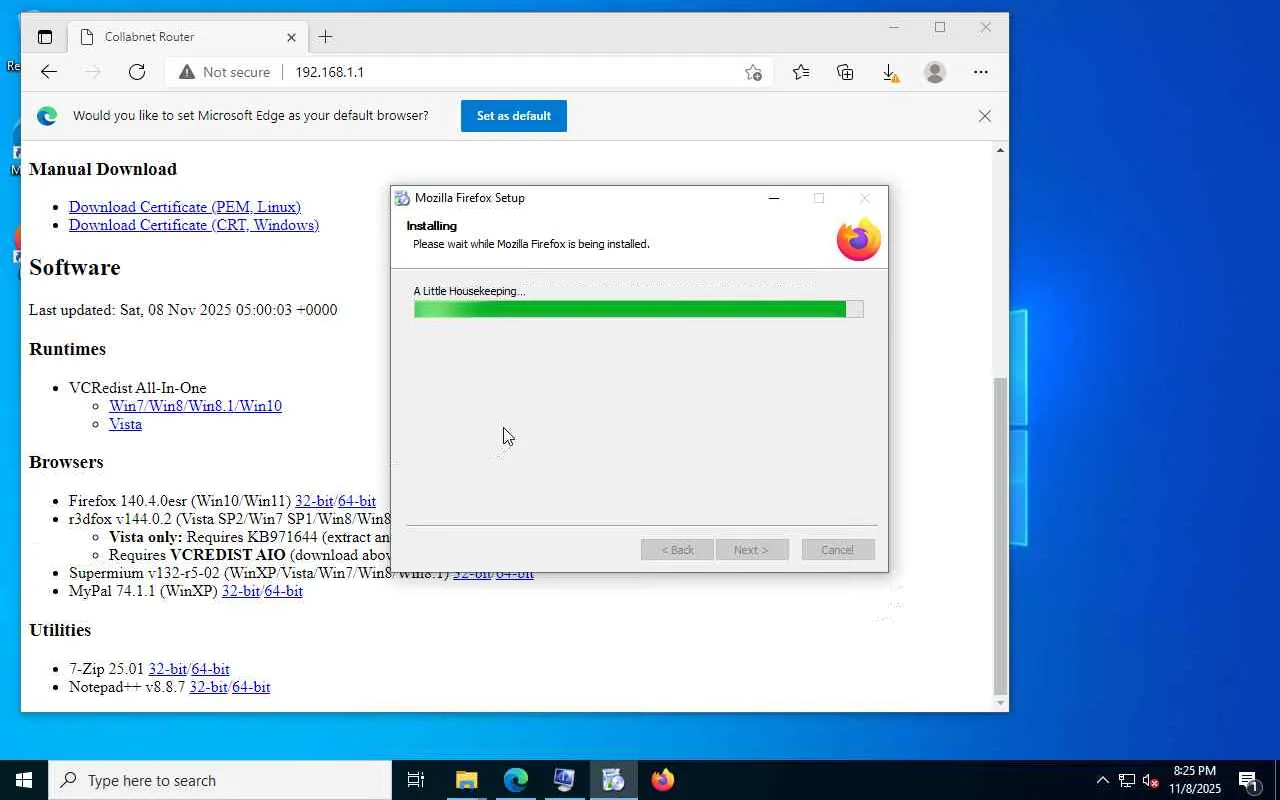Show Edge downloads panel
1280x800 pixels.
click(x=890, y=72)
